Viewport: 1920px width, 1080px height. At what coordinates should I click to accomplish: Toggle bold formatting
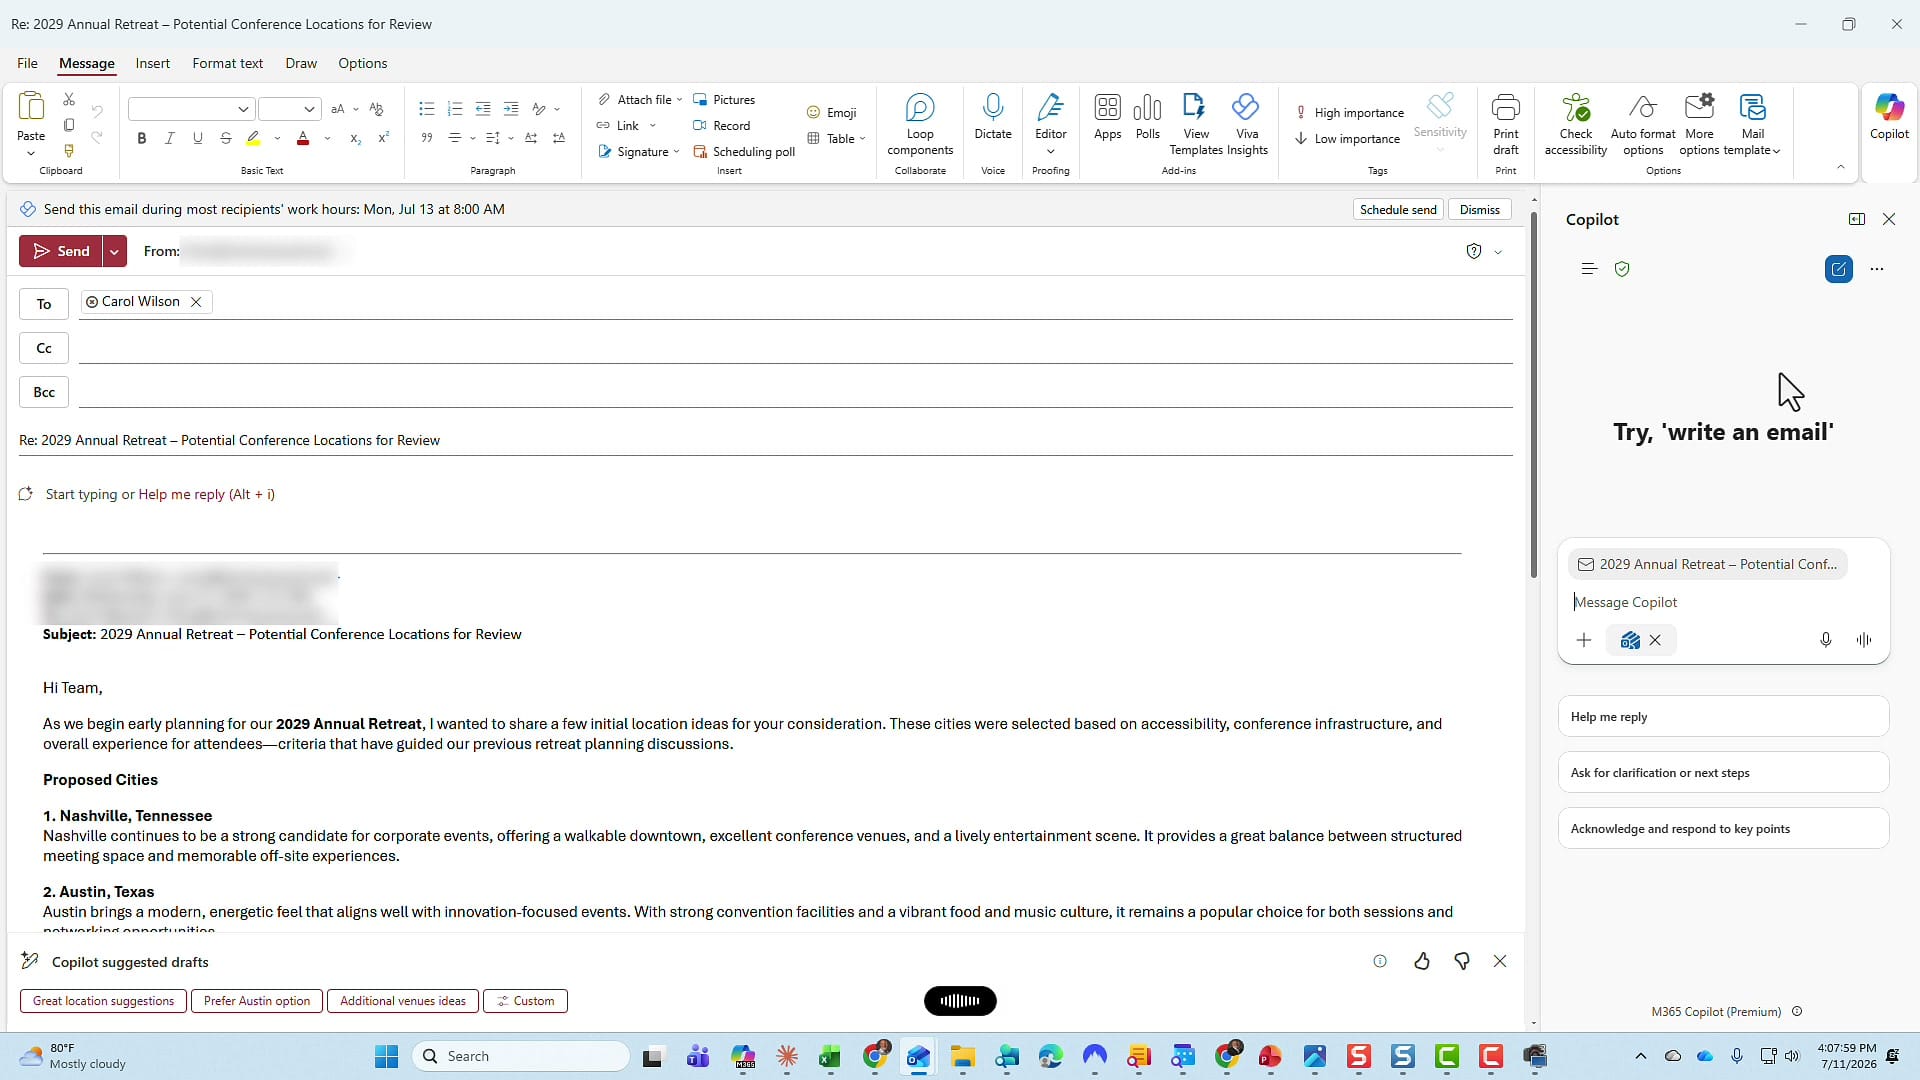click(142, 139)
